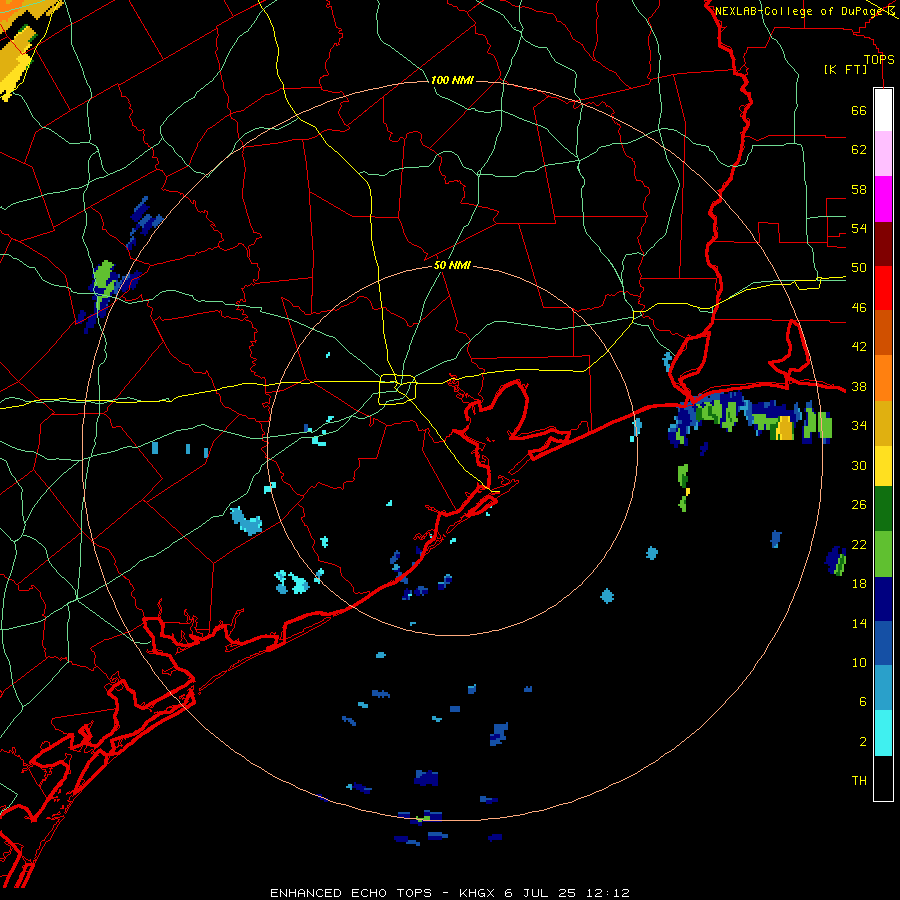The image size is (900, 900).
Task: Click legend value 30
Action: point(859,465)
